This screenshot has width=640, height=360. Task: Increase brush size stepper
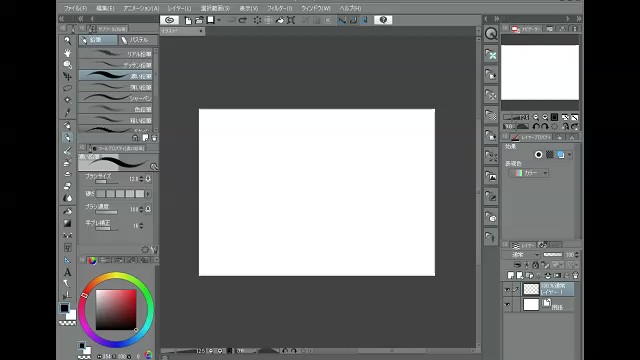click(141, 177)
